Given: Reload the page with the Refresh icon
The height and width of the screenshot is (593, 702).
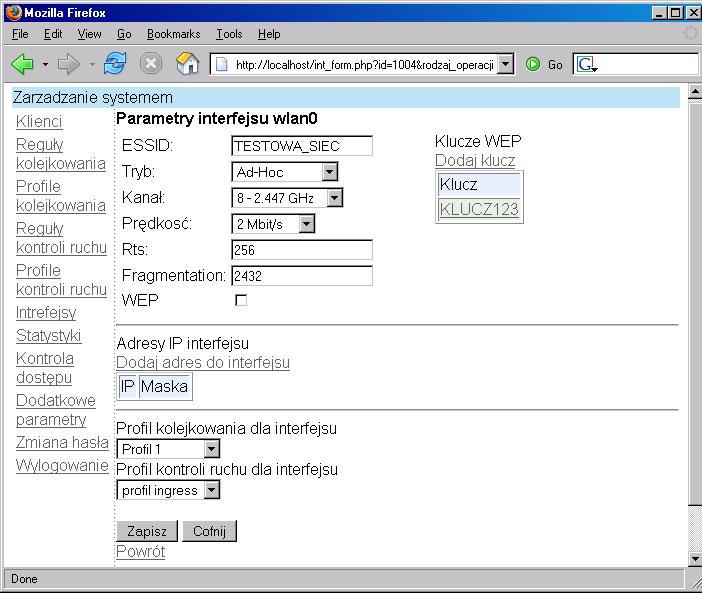Looking at the screenshot, I should click(x=115, y=64).
